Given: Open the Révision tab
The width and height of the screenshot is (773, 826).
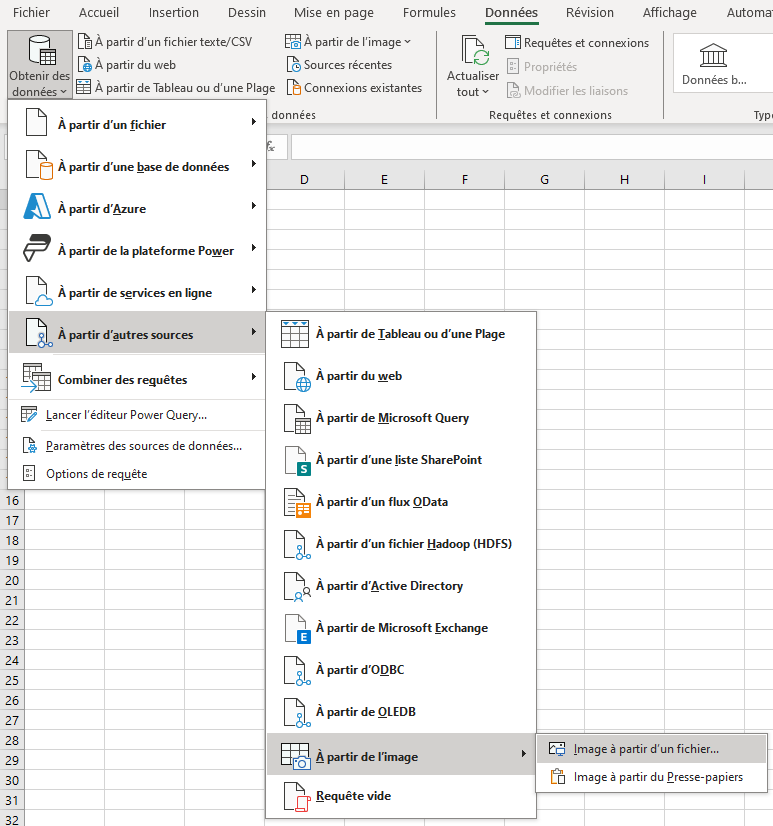Looking at the screenshot, I should [x=590, y=12].
